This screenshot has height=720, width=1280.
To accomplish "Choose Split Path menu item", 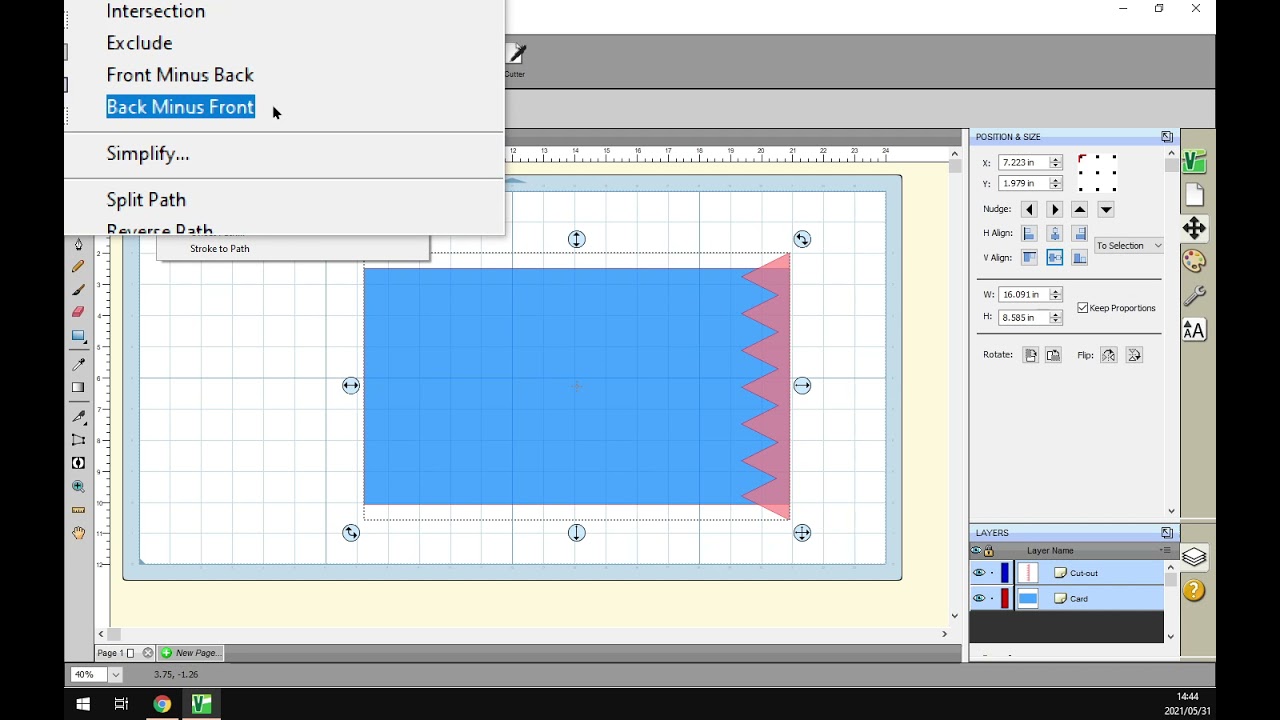I will [146, 200].
